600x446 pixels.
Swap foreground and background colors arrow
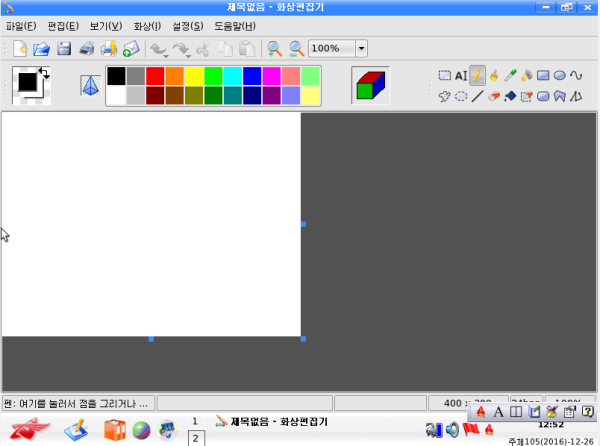[x=43, y=71]
